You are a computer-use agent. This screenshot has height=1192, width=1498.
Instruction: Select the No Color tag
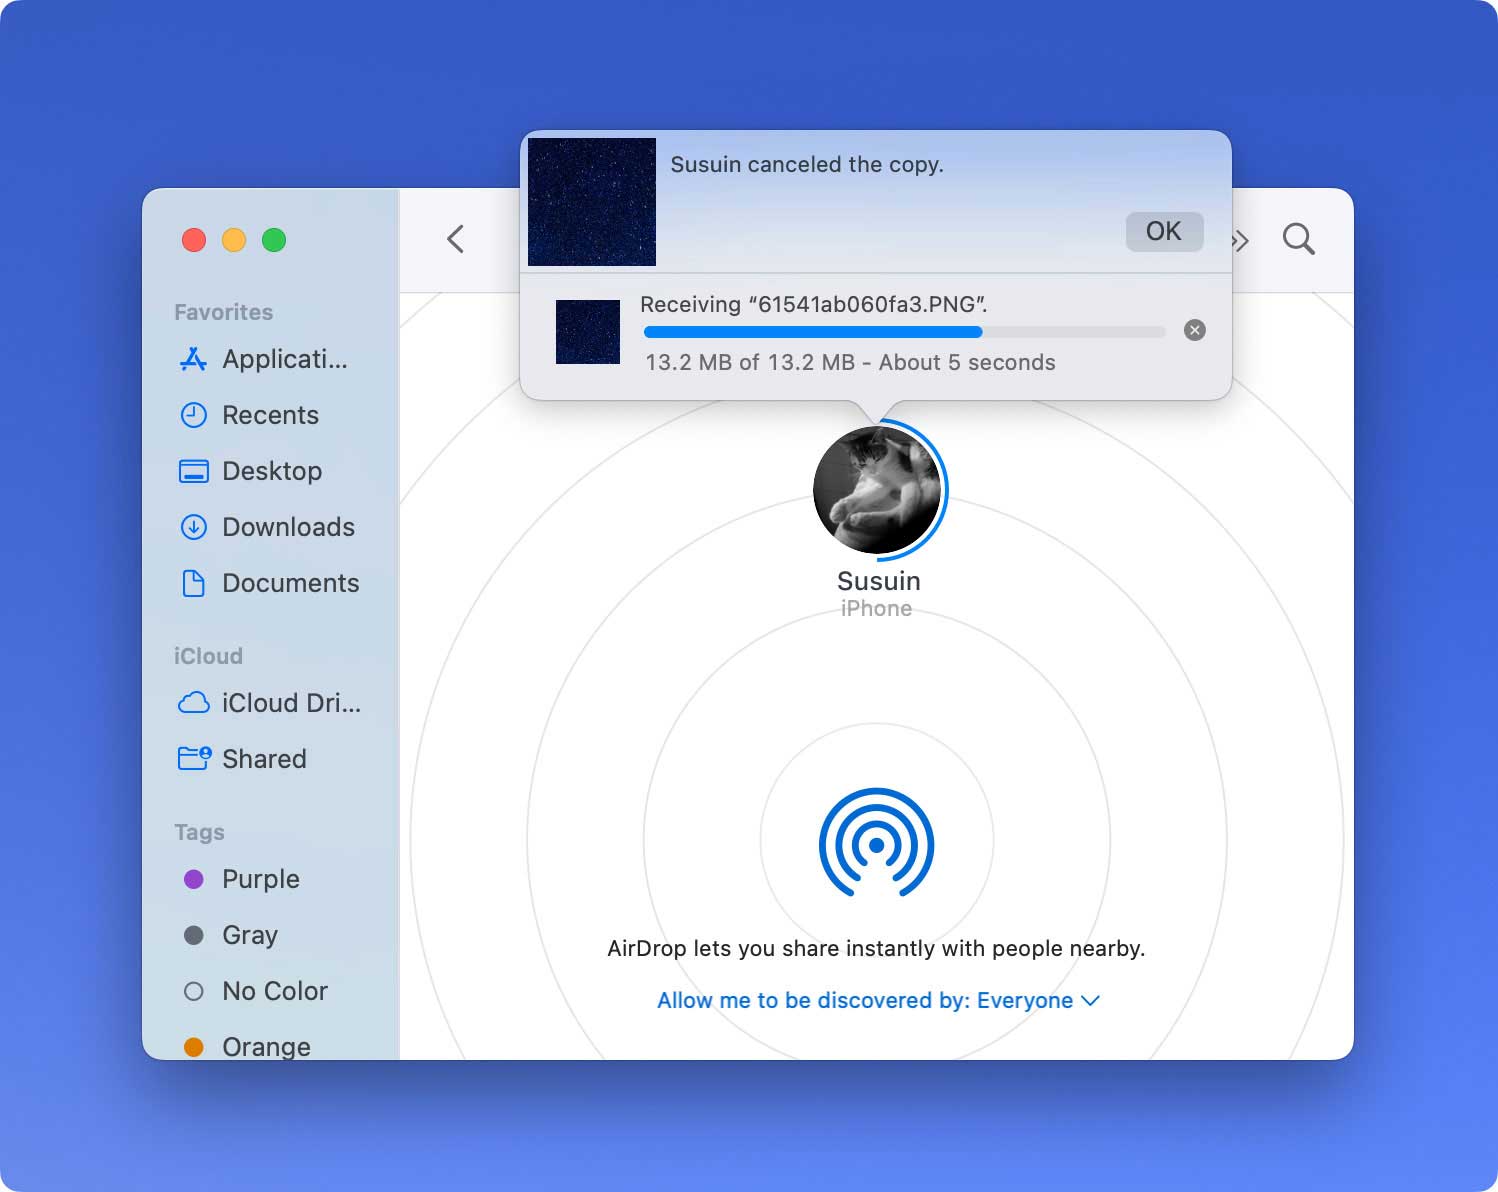[256, 991]
